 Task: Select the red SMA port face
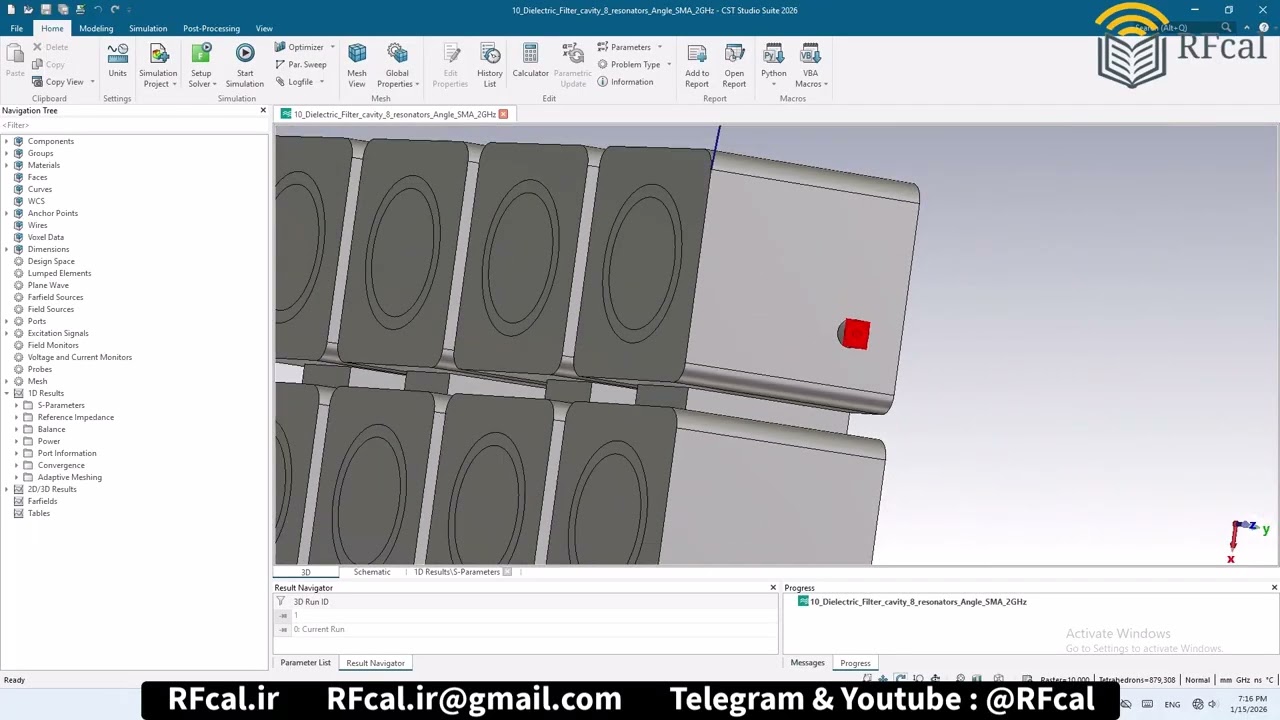point(856,334)
